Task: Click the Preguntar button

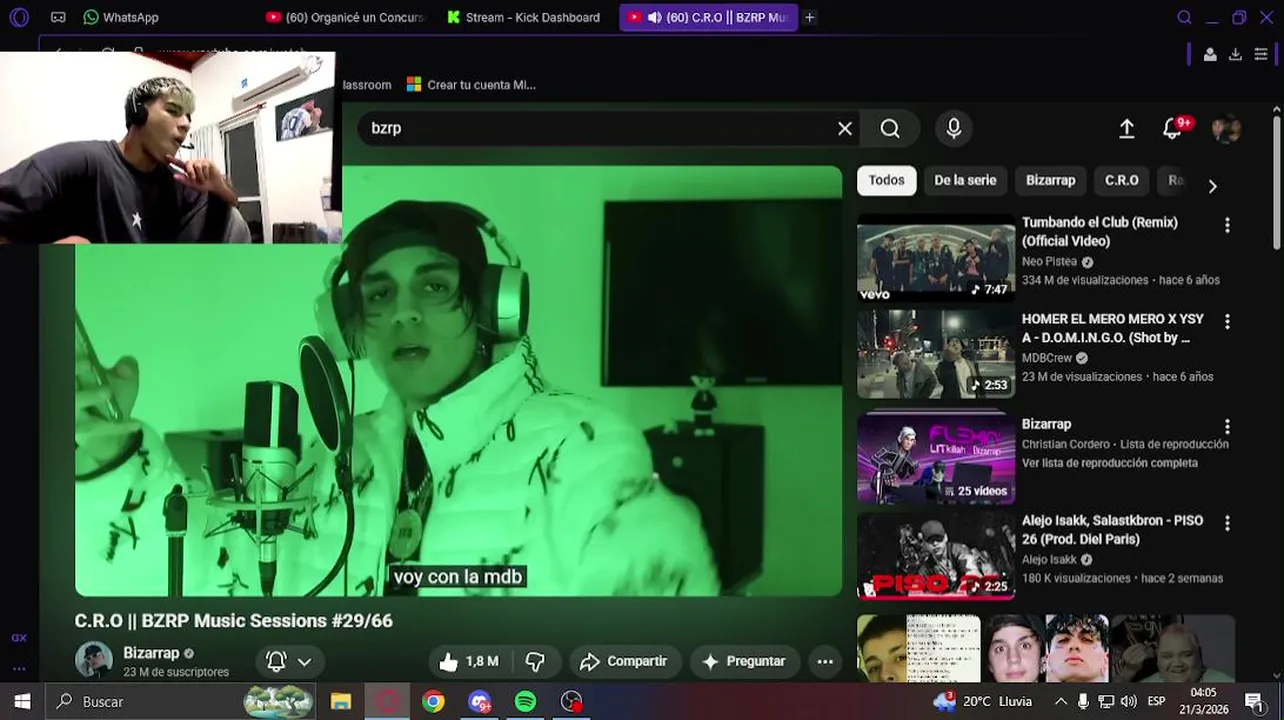Action: 744,661
